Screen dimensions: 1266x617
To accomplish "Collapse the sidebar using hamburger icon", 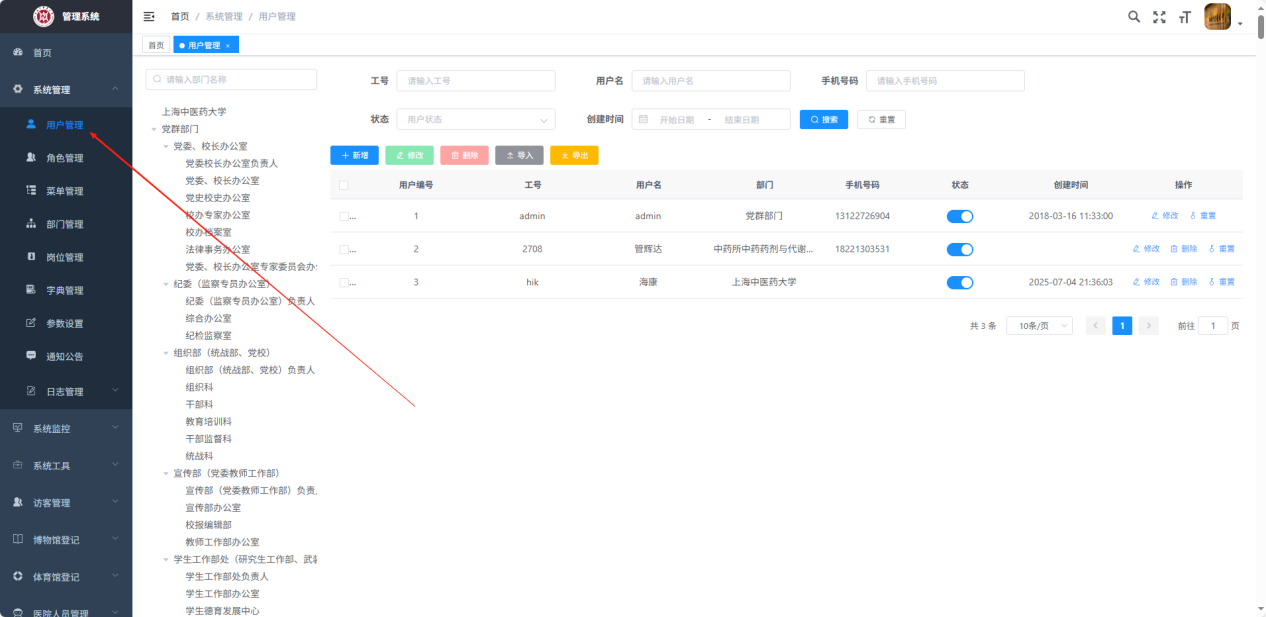I will [149, 16].
